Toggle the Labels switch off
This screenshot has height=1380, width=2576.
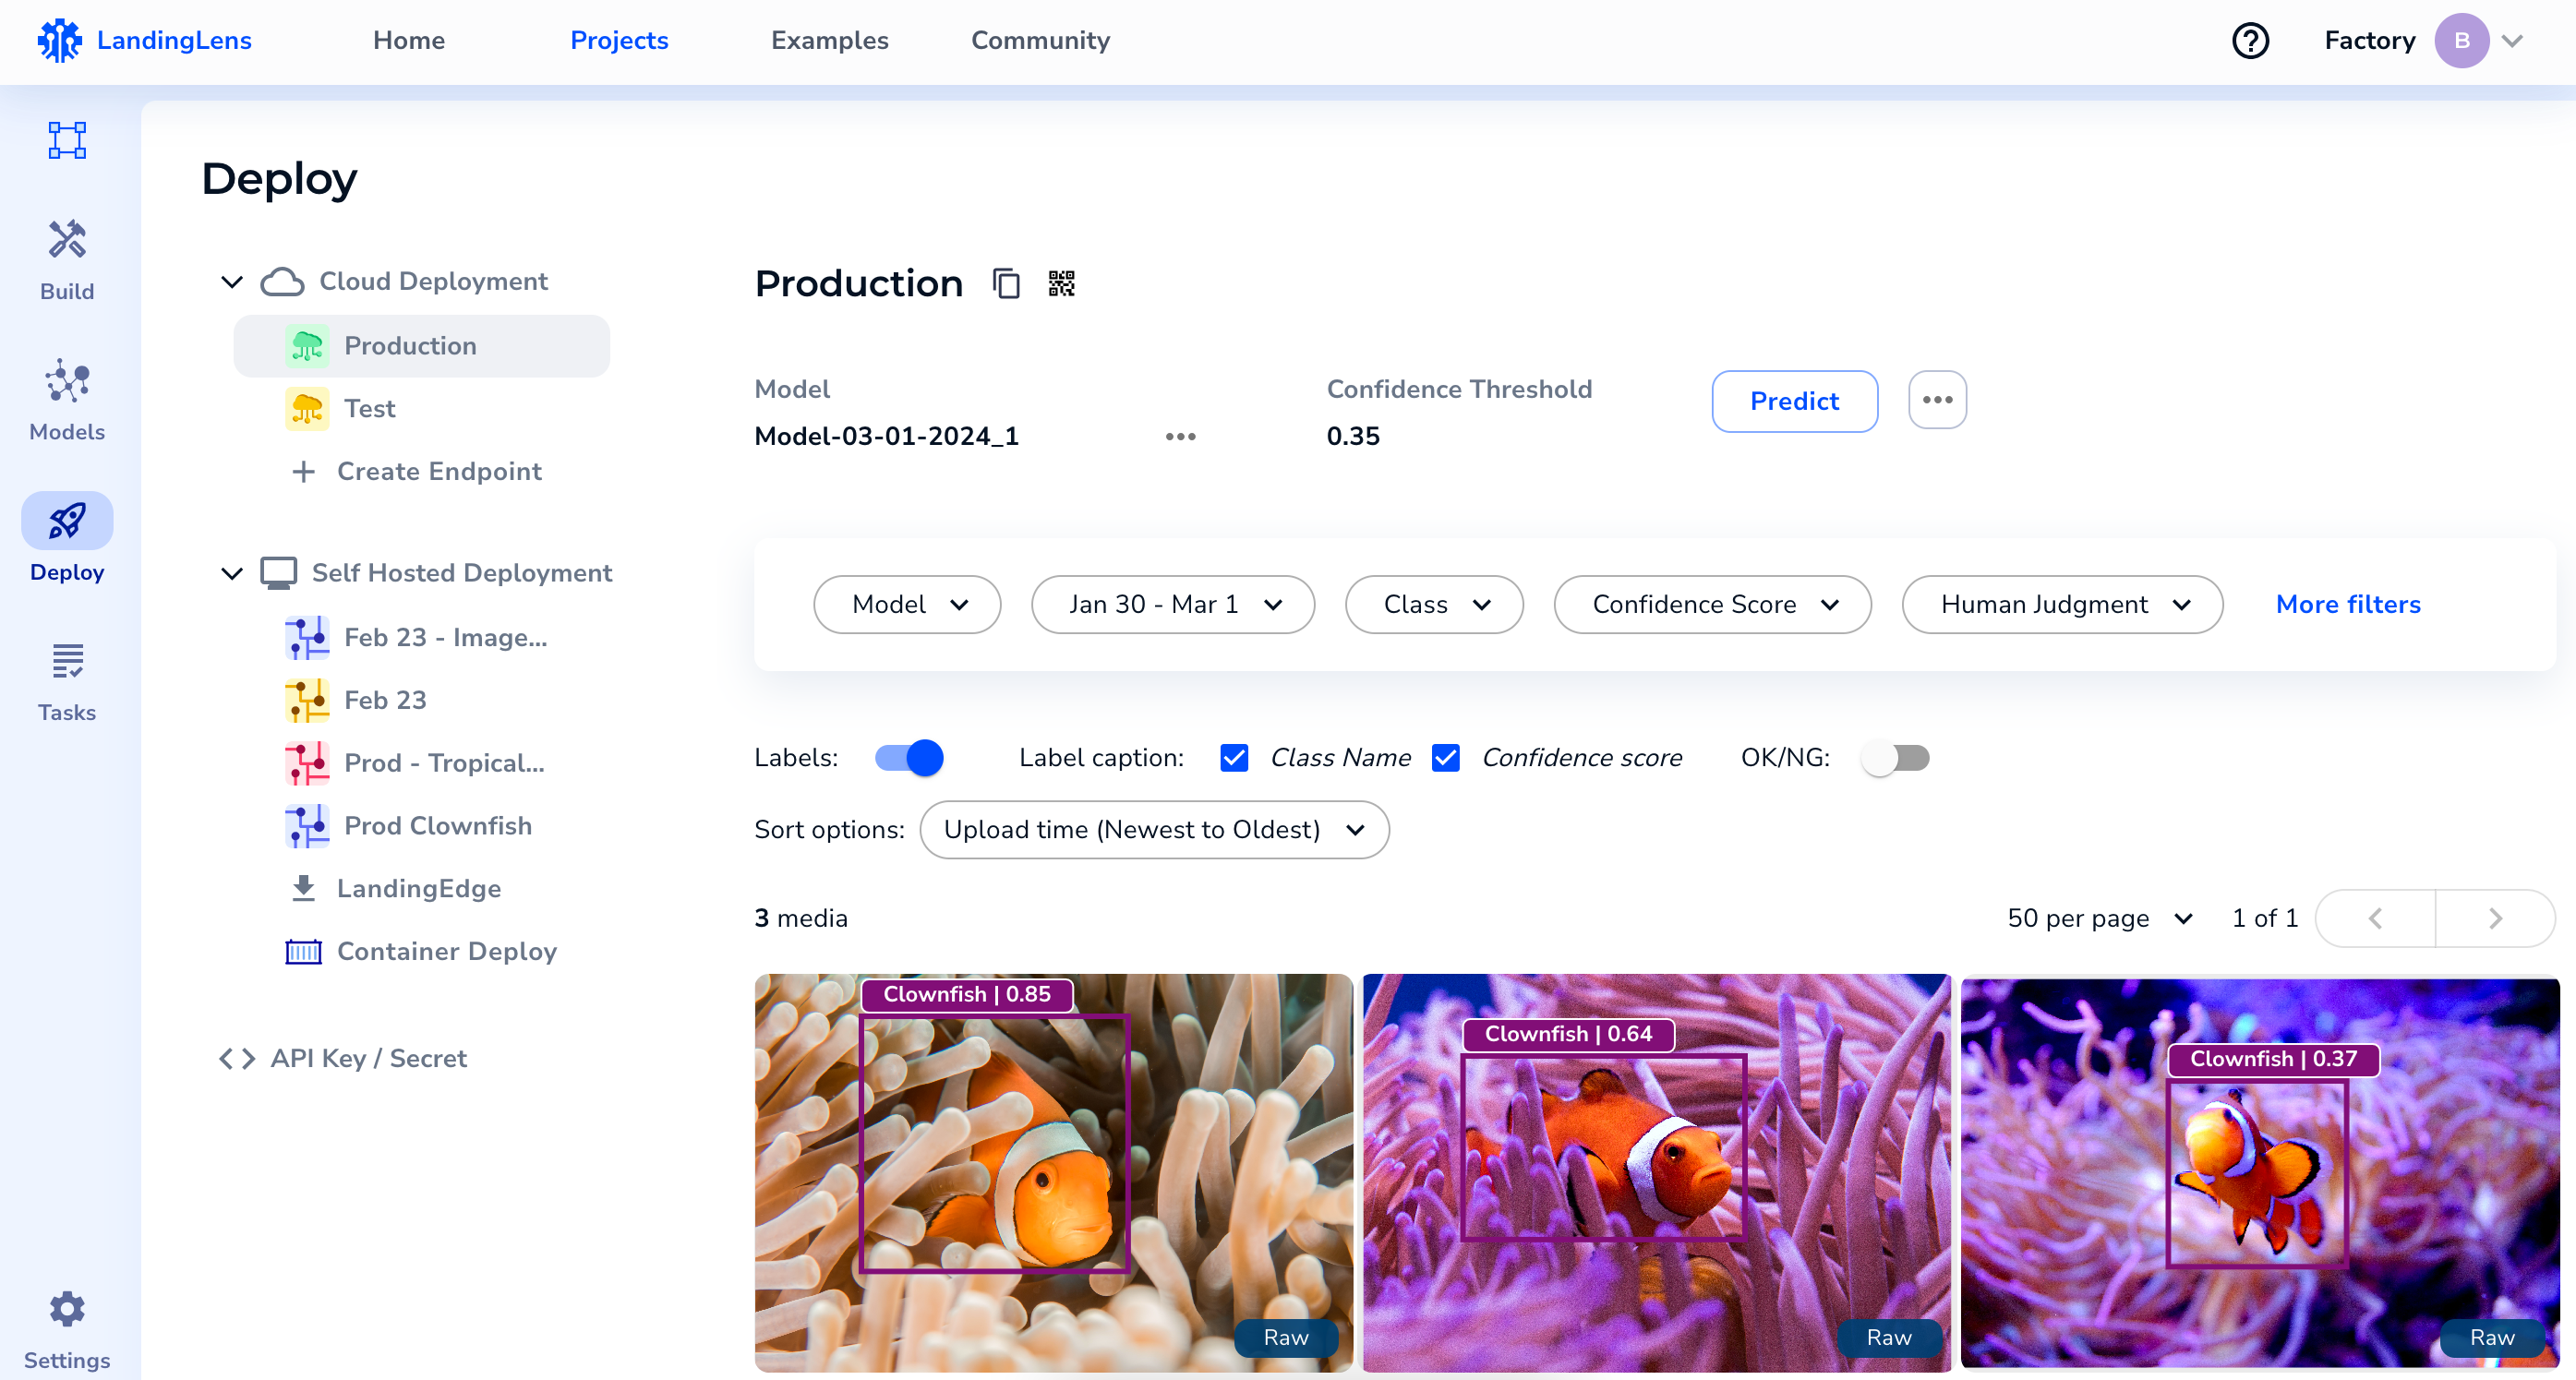click(x=908, y=758)
